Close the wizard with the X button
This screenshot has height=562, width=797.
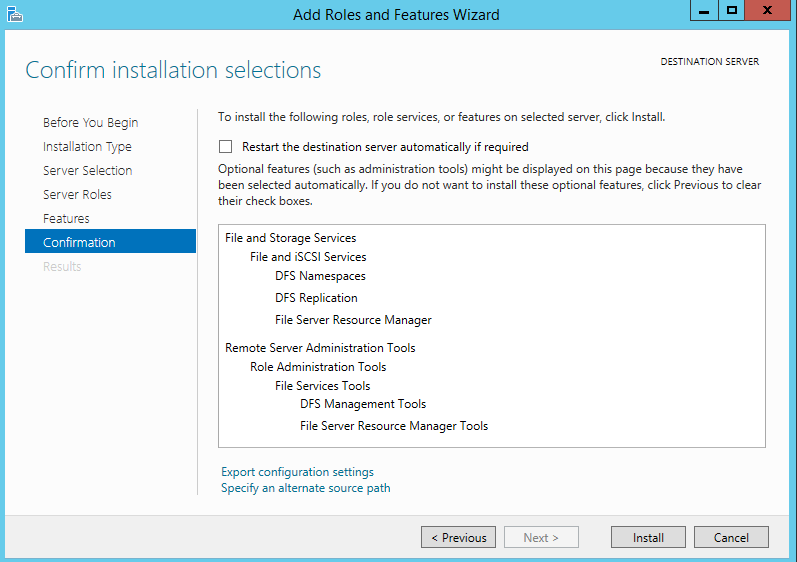768,11
